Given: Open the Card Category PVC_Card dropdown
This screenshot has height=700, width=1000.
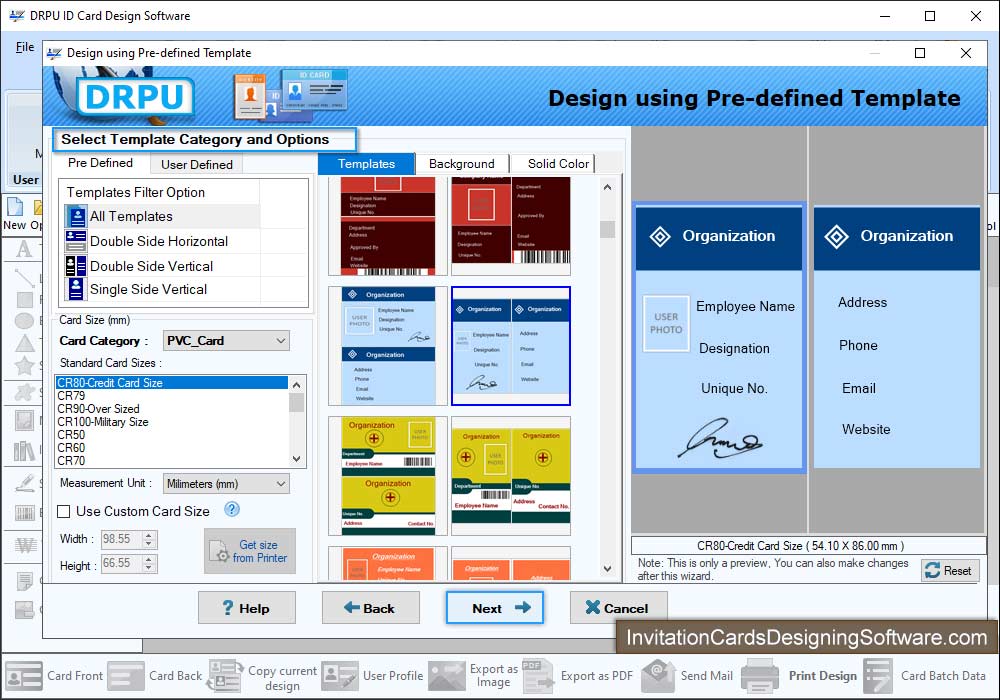Looking at the screenshot, I should [x=226, y=340].
